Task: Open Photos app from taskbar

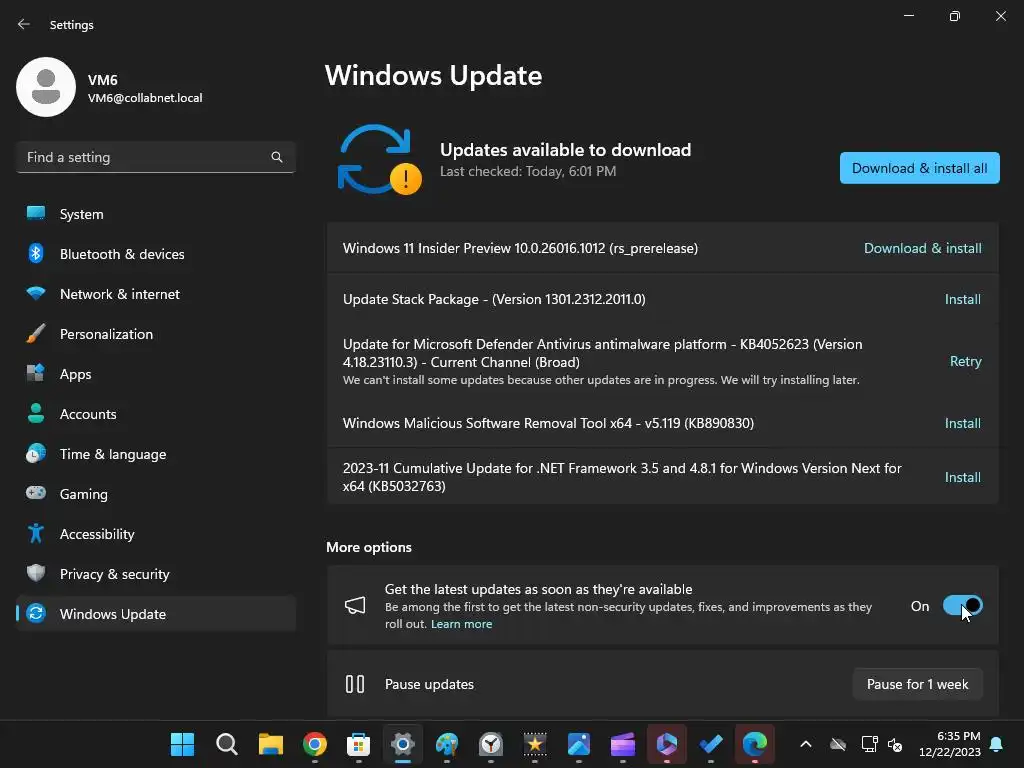Action: point(579,744)
